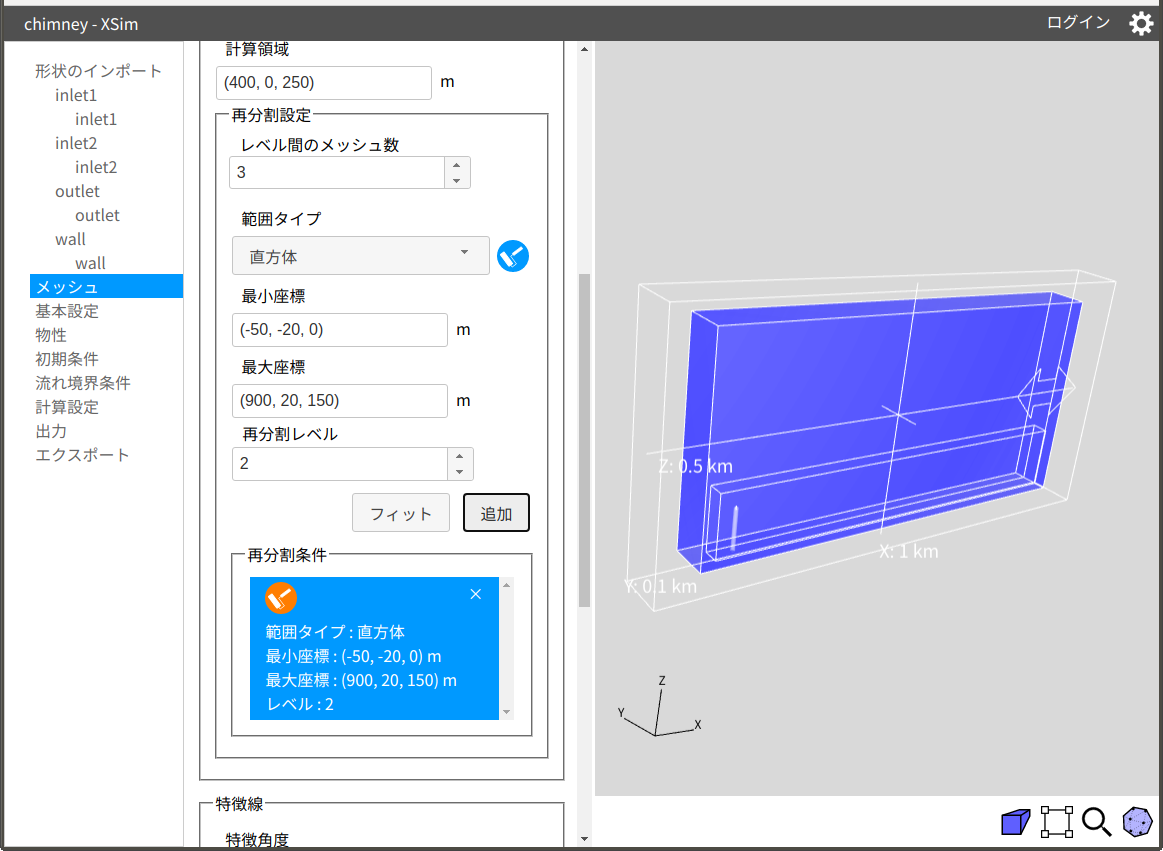Open the 範囲タイプ dropdown showing 直方体

point(360,256)
